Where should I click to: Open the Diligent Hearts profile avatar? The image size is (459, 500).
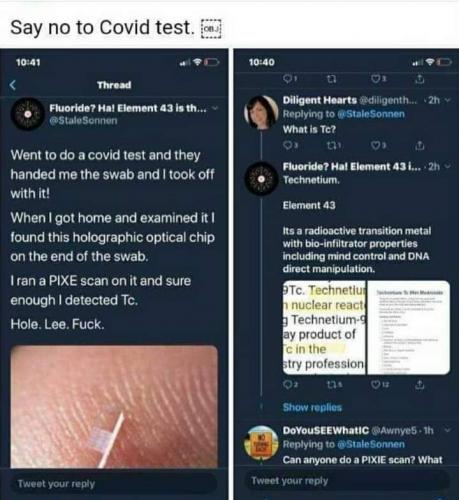click(x=261, y=112)
